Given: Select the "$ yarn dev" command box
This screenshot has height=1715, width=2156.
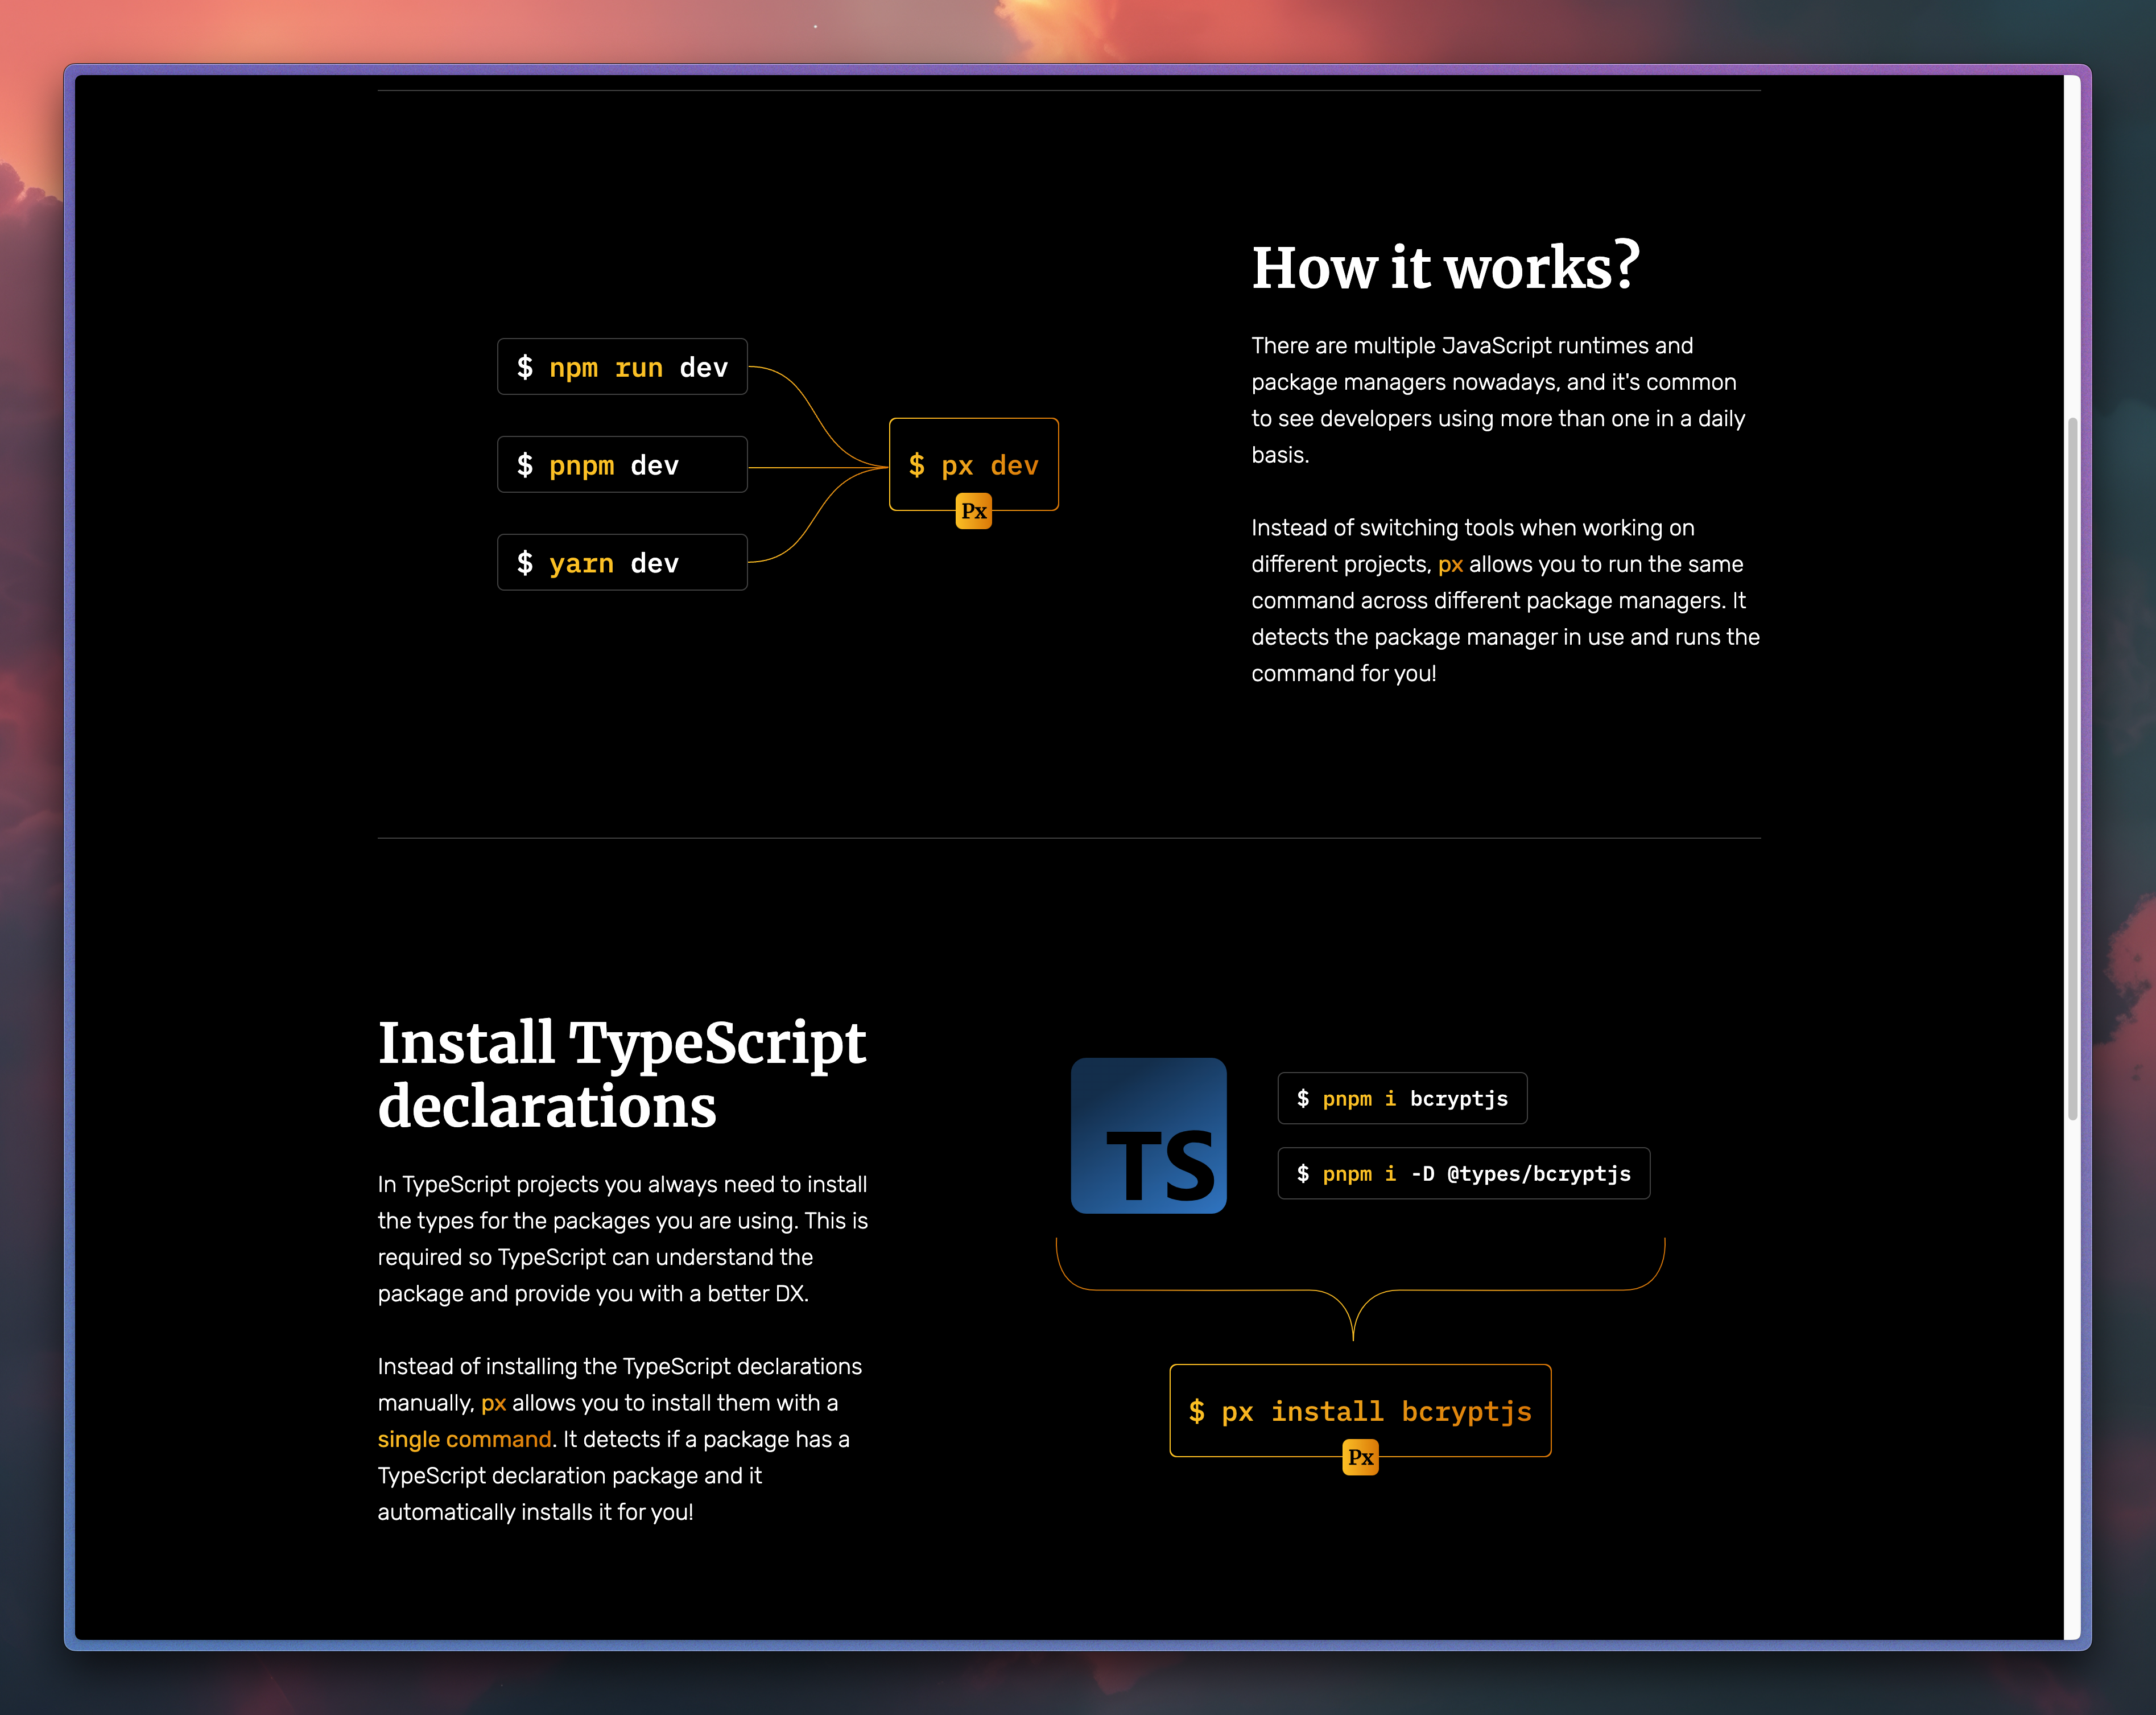Looking at the screenshot, I should pos(622,563).
